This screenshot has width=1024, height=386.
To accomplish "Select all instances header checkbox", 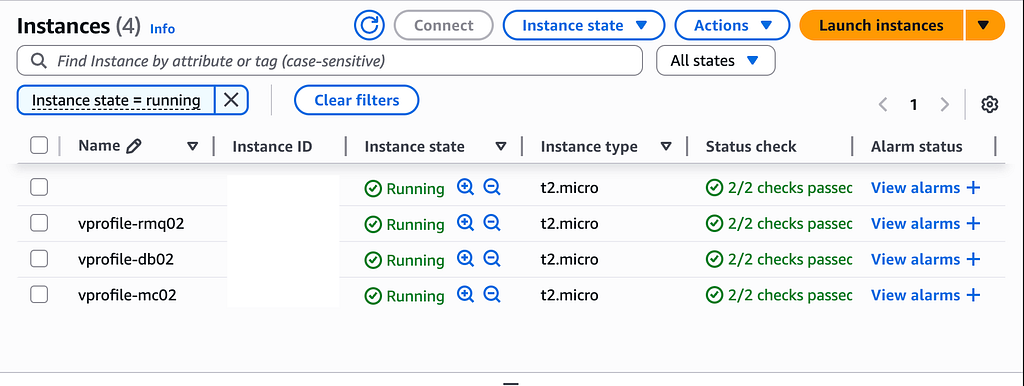I will point(39,146).
